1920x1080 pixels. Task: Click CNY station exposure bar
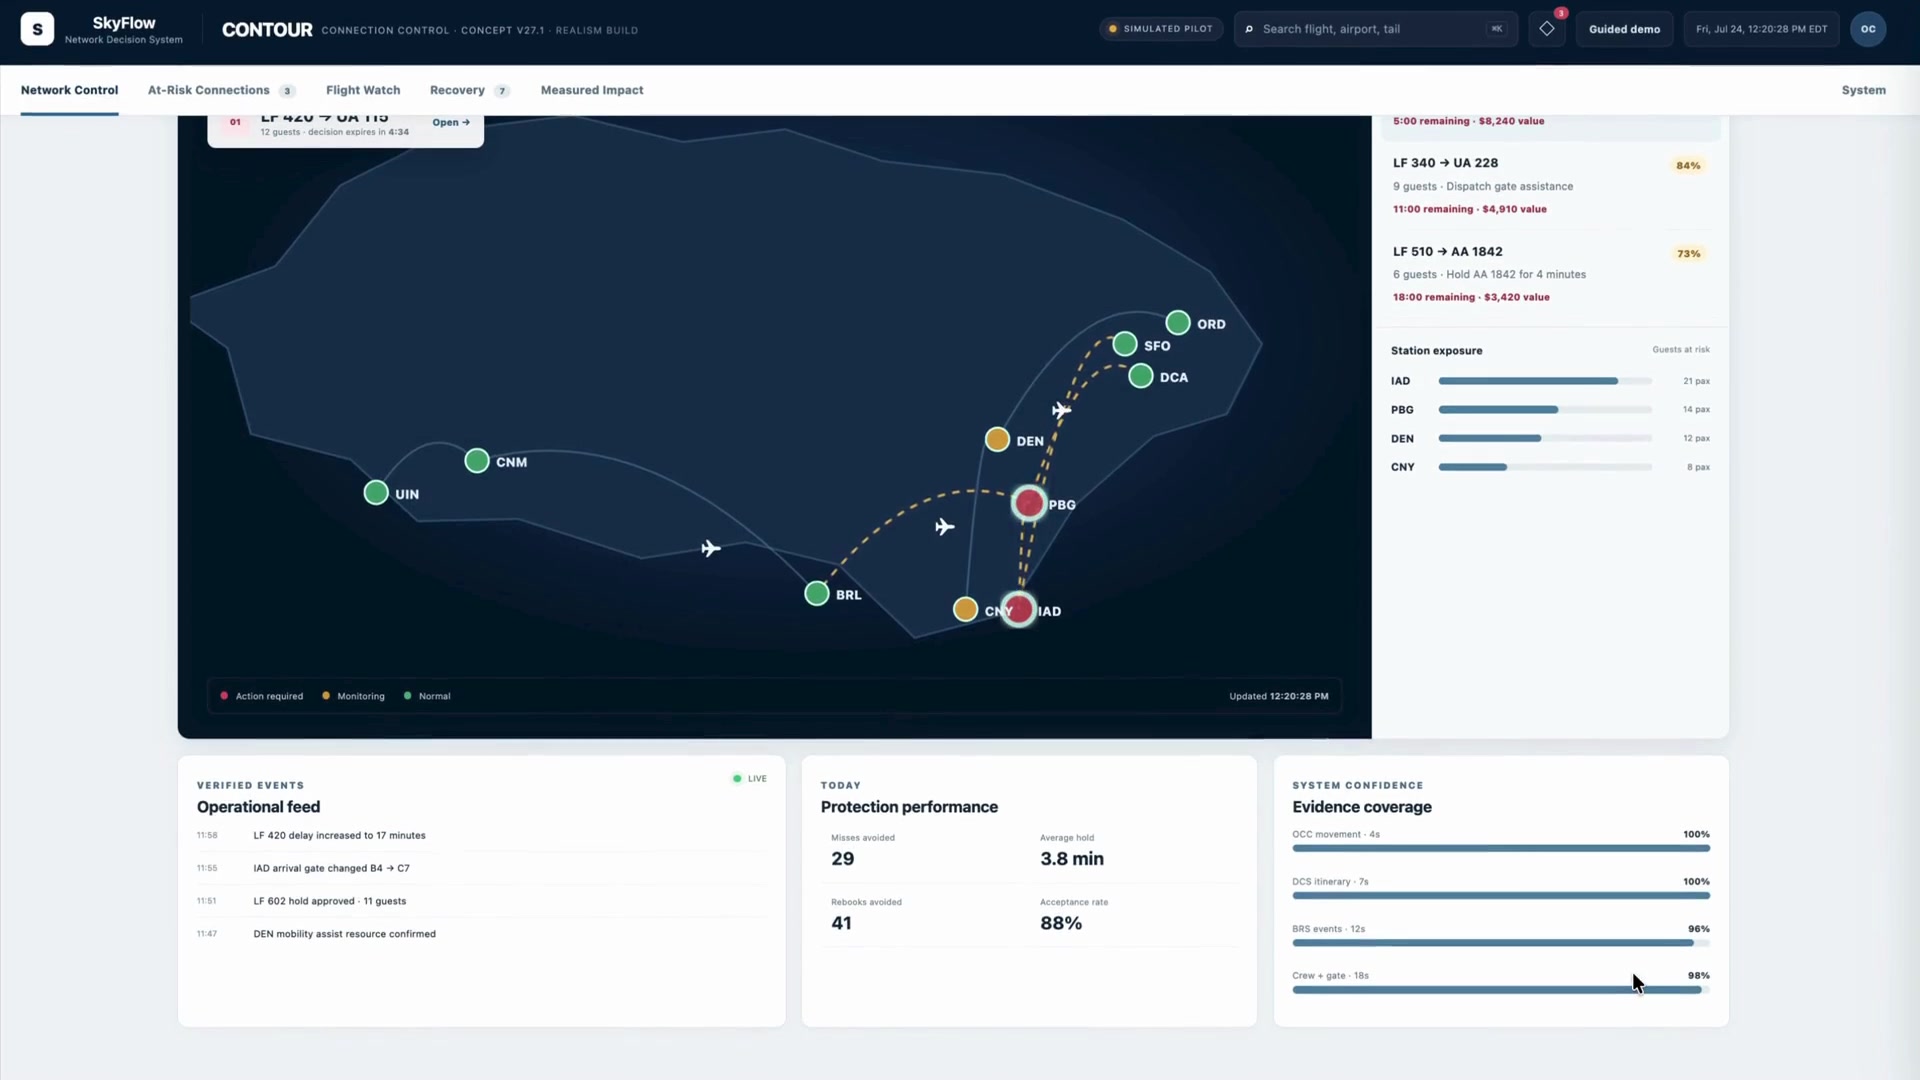[x=1545, y=467]
